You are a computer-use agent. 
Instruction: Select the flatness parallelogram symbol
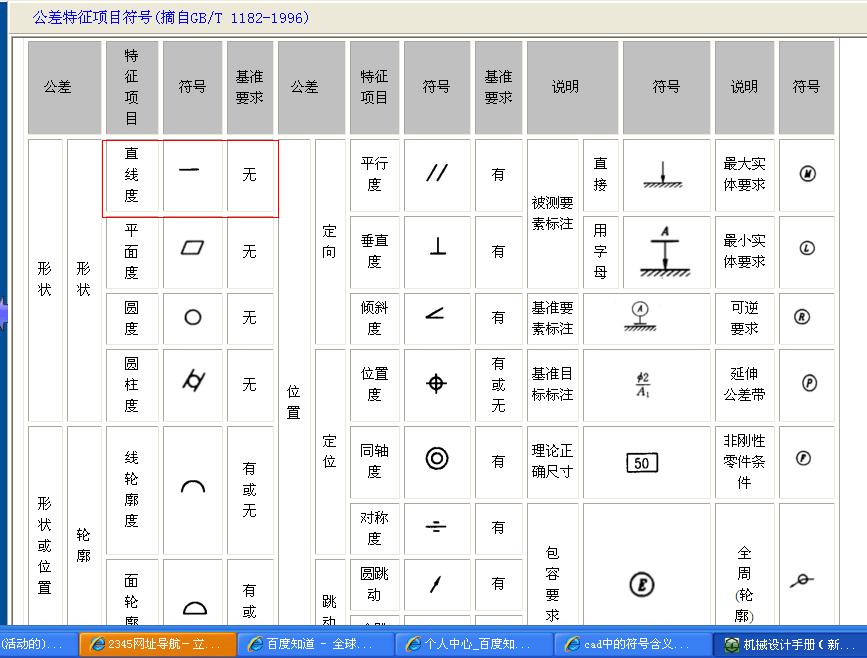pyautogui.click(x=192, y=247)
